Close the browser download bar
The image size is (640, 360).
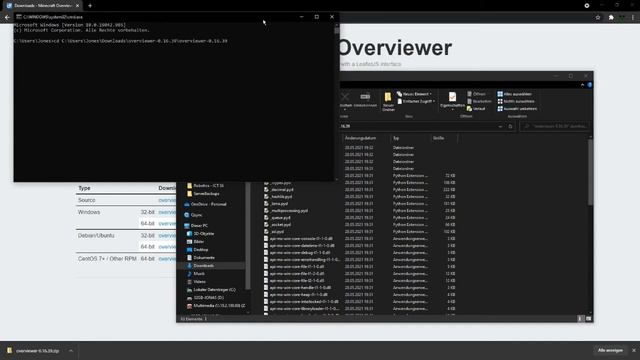(634, 350)
